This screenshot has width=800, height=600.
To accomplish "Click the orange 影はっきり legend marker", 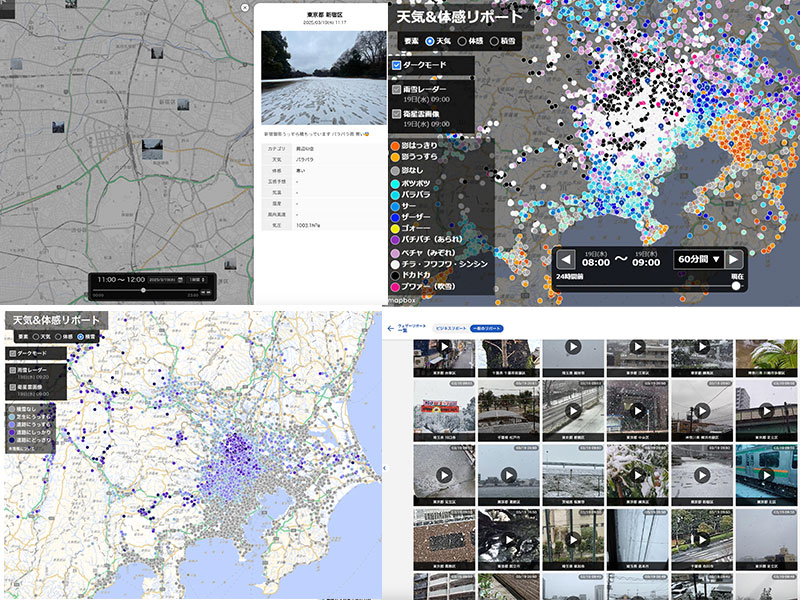I will tap(396, 145).
